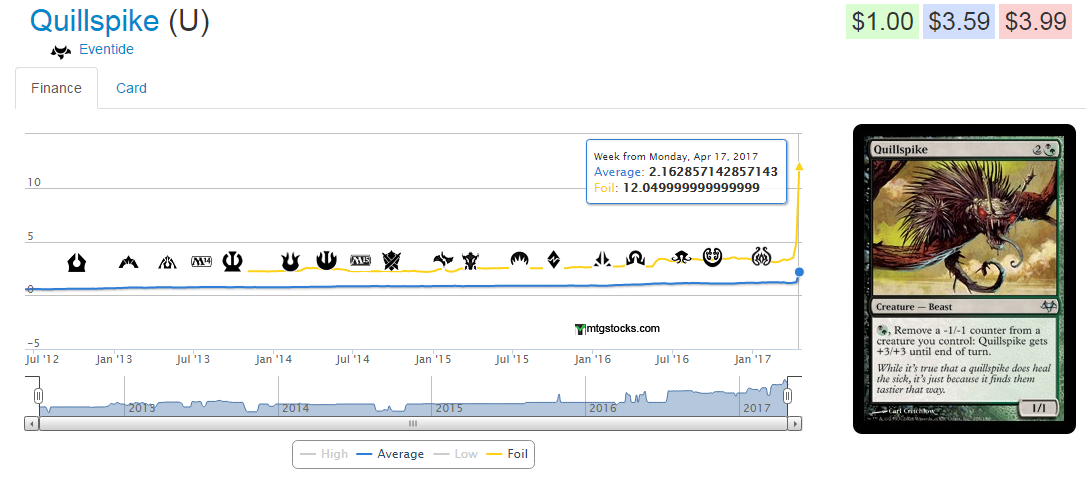Click the 2015 label in the navigator
The height and width of the screenshot is (479, 1086).
(449, 408)
